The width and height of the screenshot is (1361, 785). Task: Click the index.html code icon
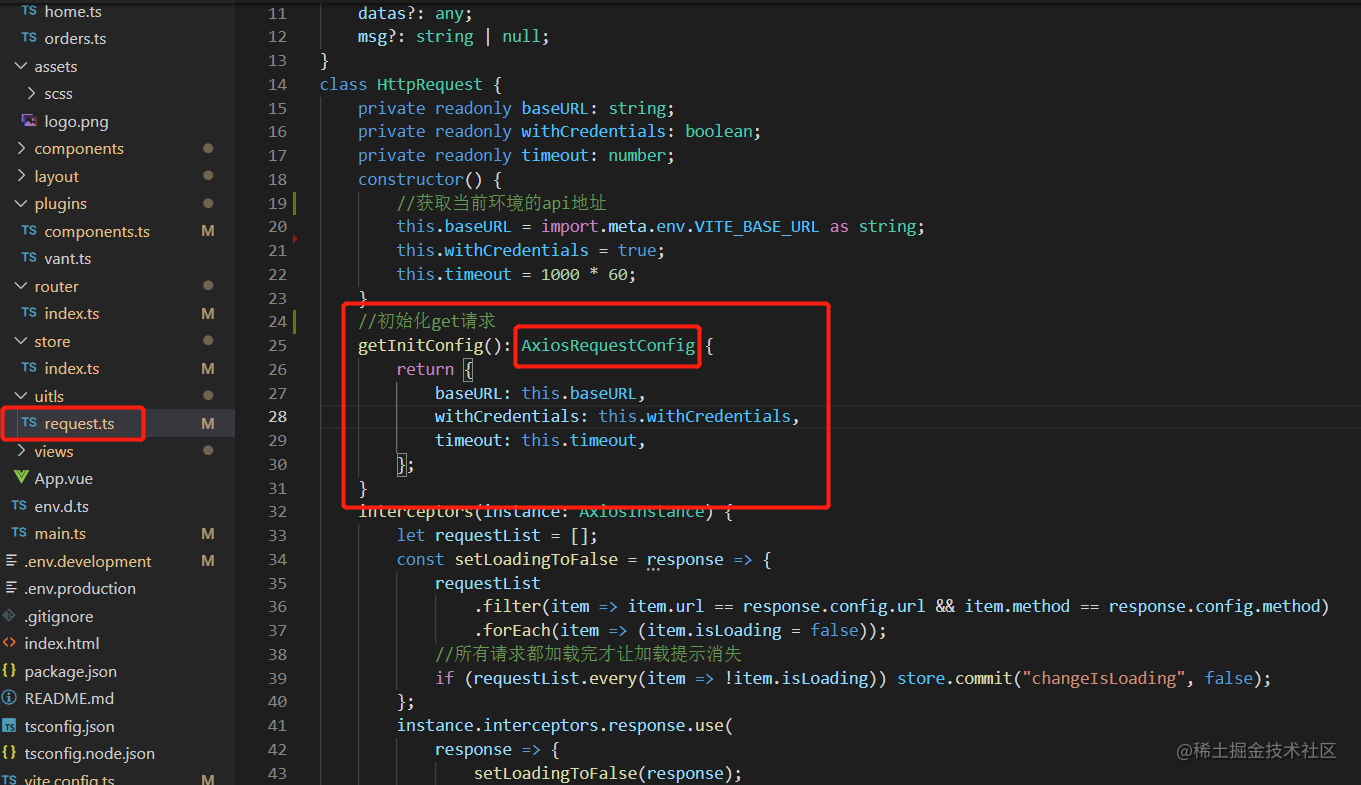pyautogui.click(x=10, y=643)
